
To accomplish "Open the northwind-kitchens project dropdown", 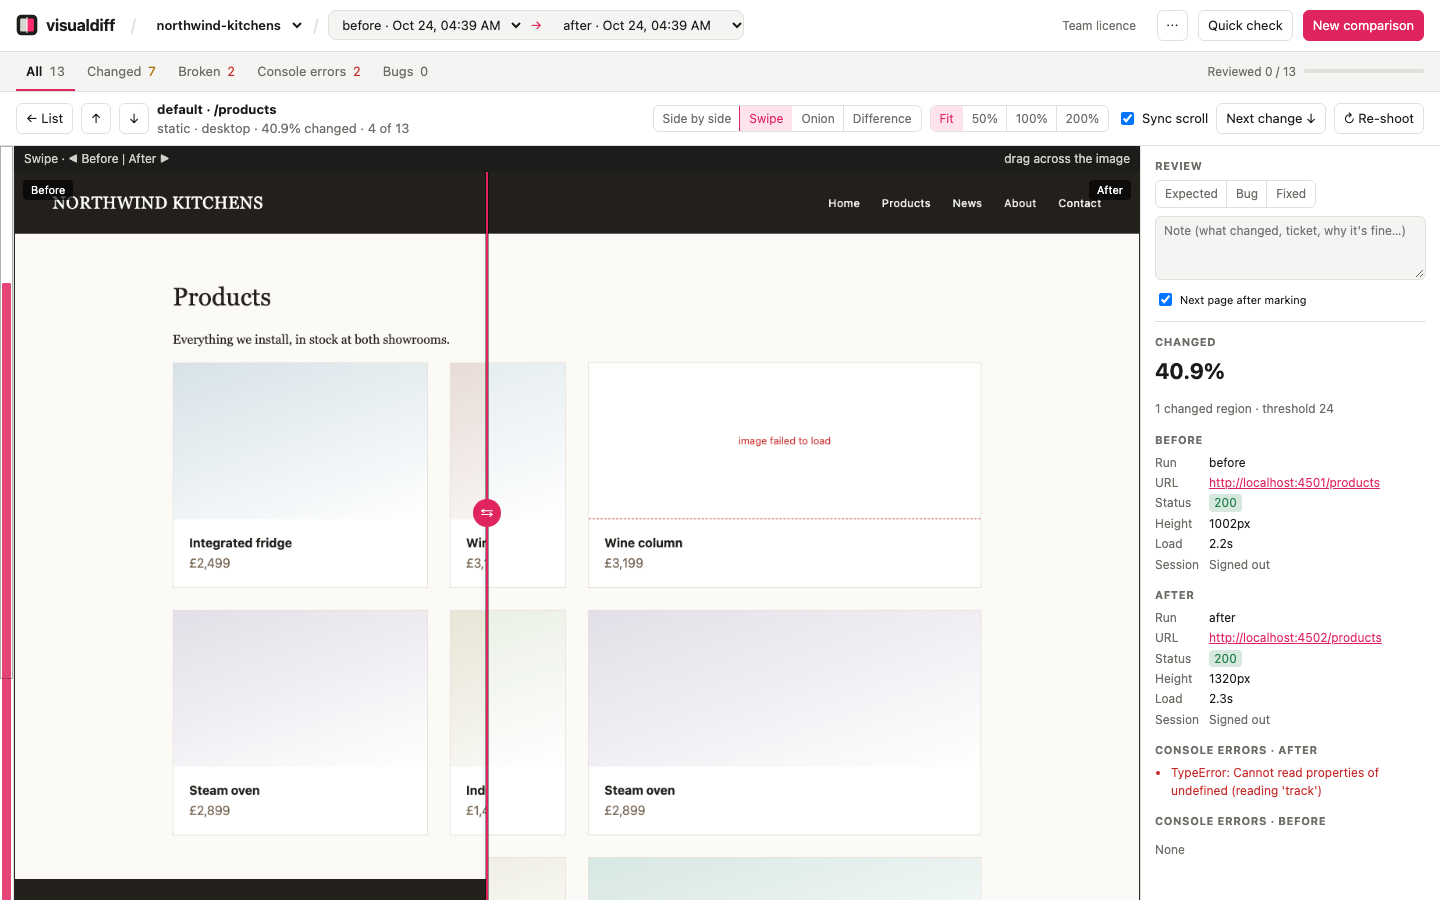I will [x=229, y=25].
